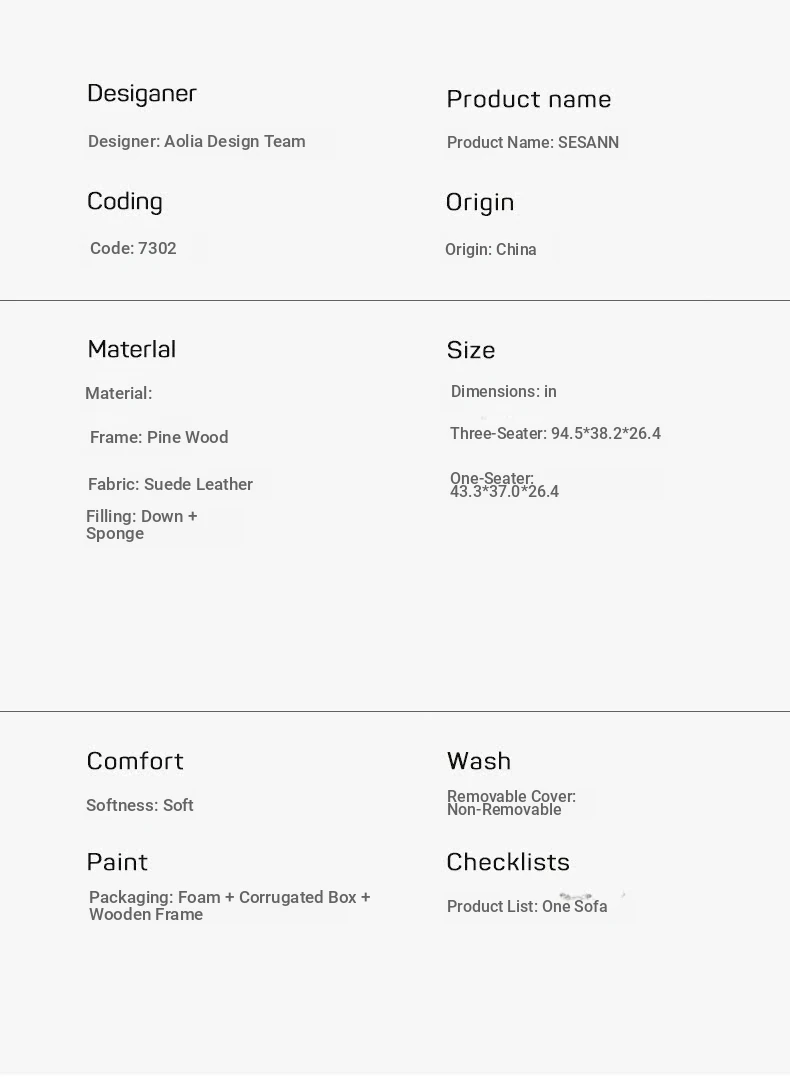790x1077 pixels.
Task: Click the "Desiganer" section heading
Action: click(x=142, y=93)
